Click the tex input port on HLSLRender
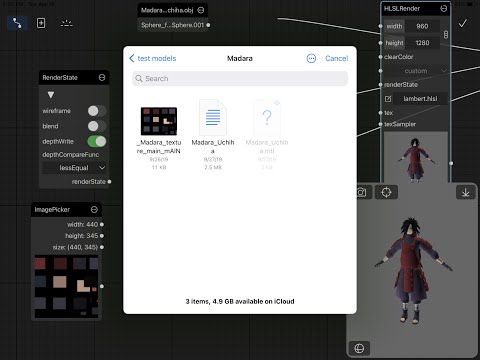The width and height of the screenshot is (480, 360). [380, 113]
